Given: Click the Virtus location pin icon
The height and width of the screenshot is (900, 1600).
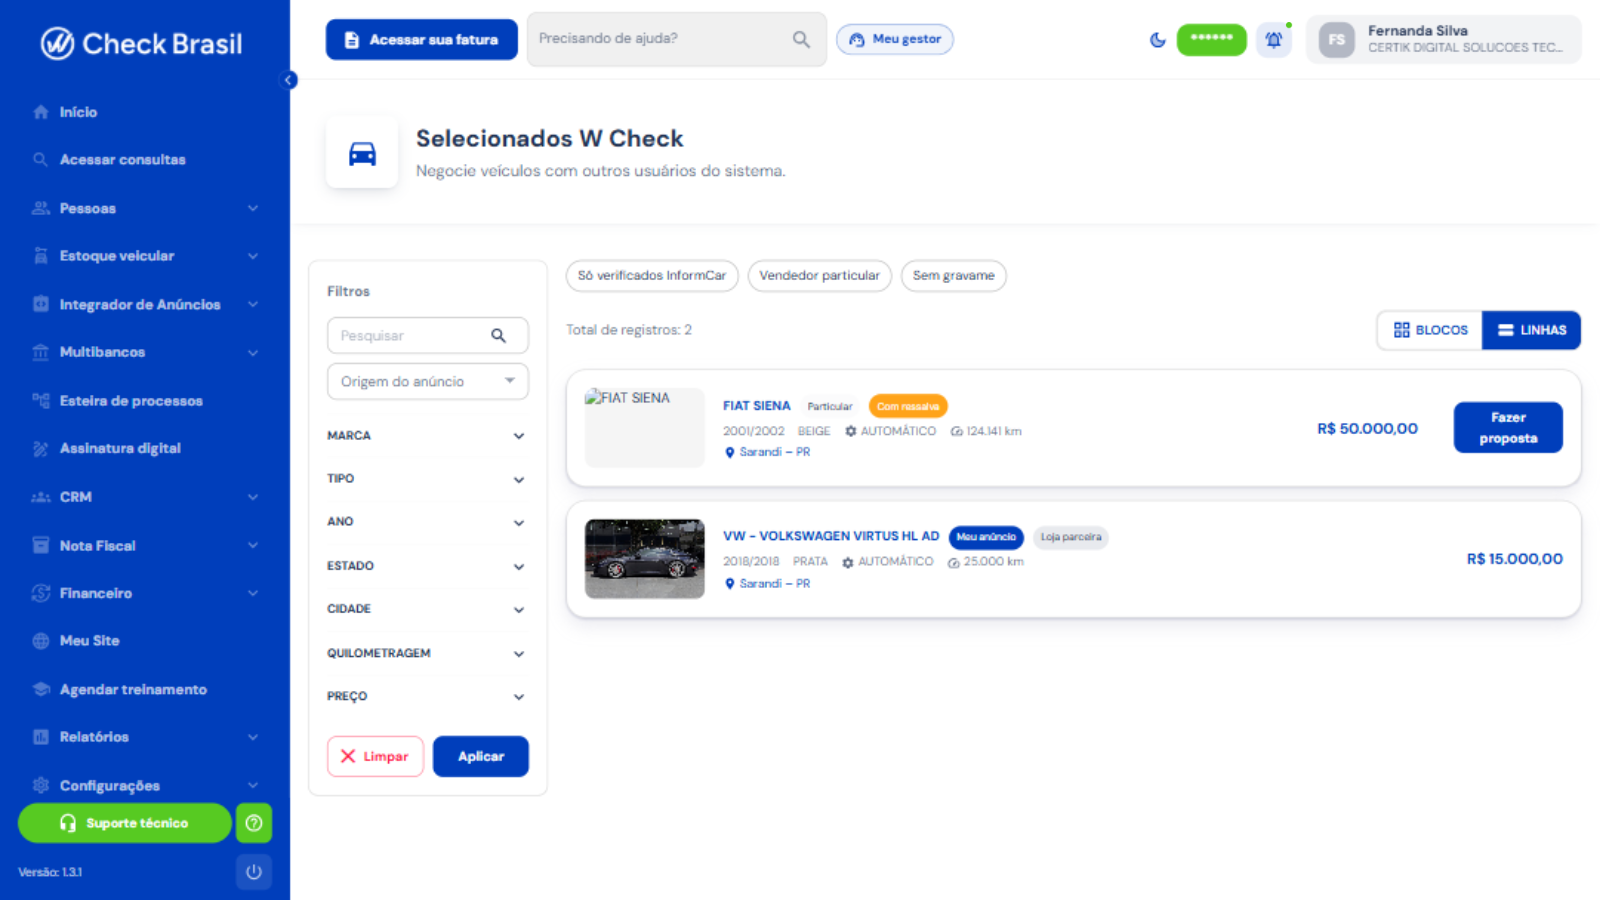Looking at the screenshot, I should click(730, 584).
